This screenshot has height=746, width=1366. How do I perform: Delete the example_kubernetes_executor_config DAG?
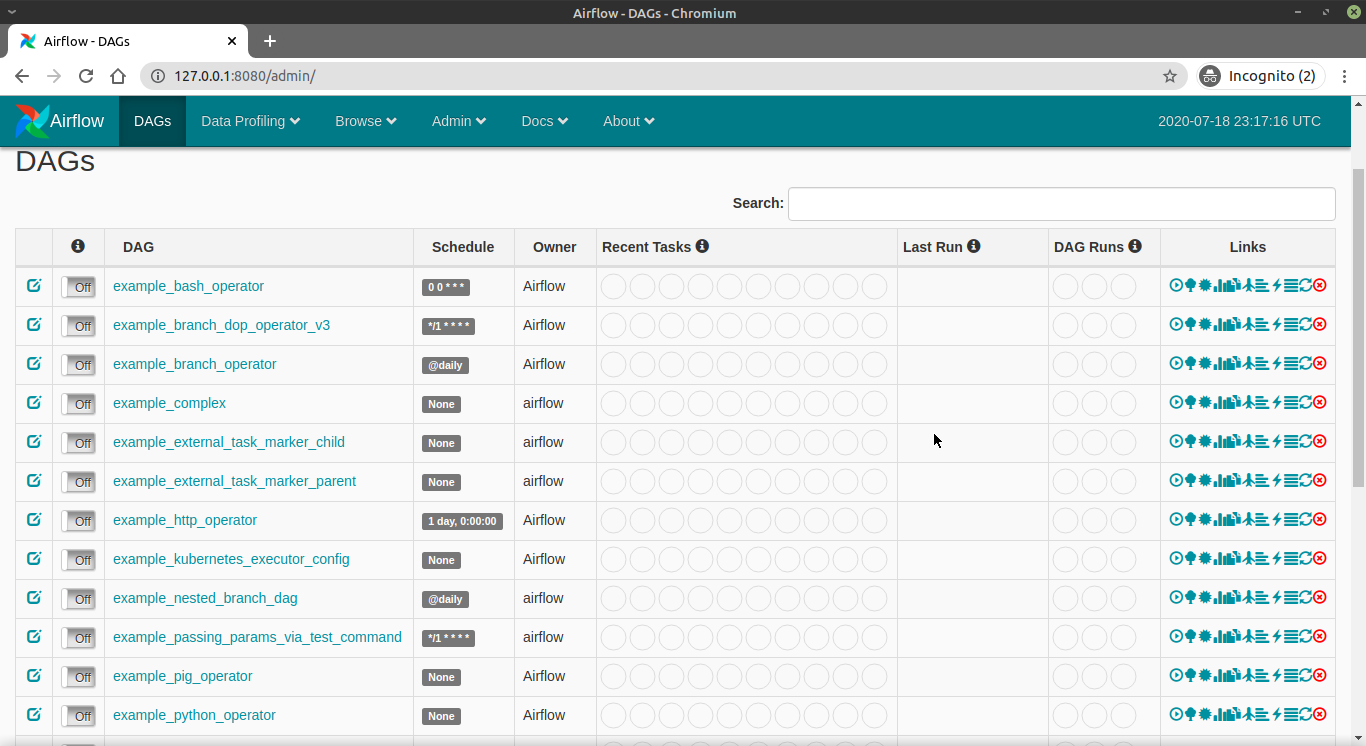[1320, 558]
